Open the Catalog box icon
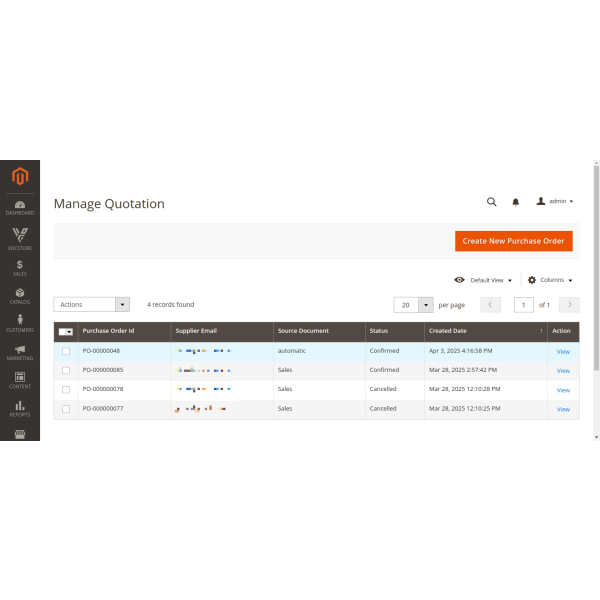Screen dimensions: 600x600 click(19, 295)
